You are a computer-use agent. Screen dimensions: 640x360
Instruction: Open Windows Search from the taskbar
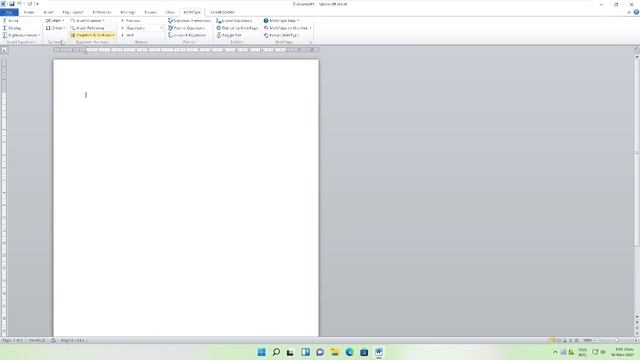276,352
